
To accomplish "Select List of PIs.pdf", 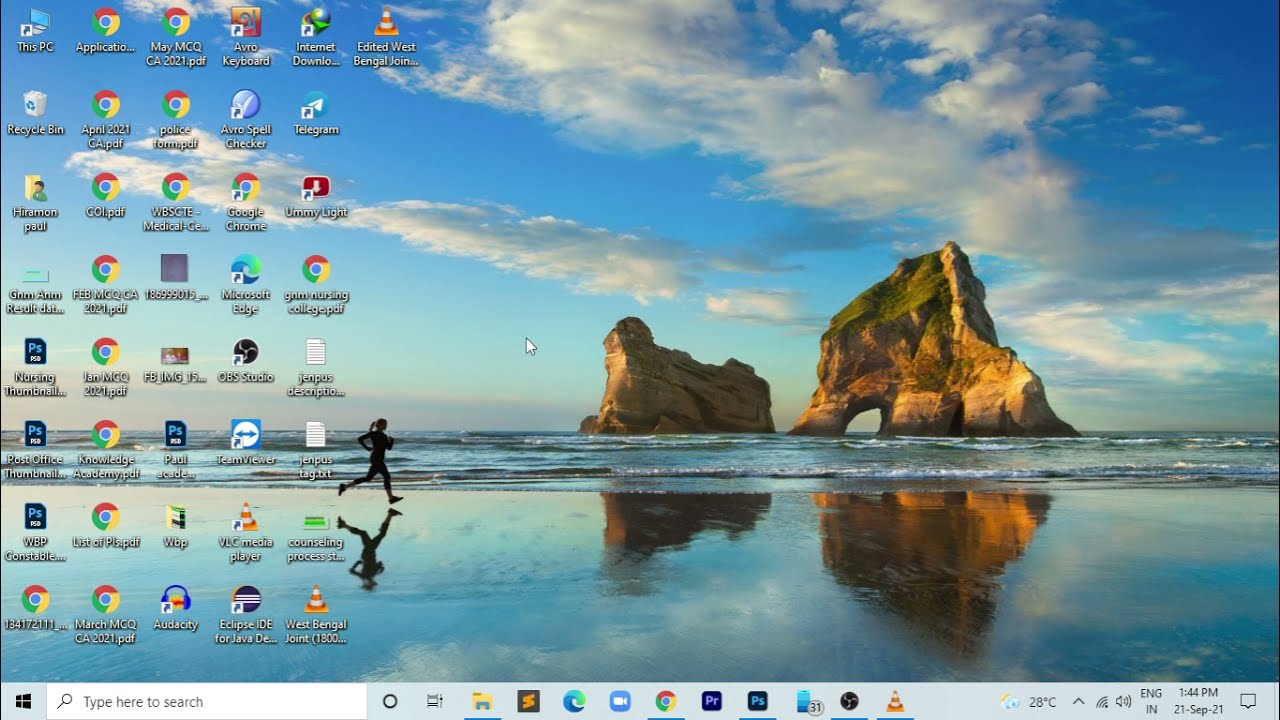I will (106, 525).
